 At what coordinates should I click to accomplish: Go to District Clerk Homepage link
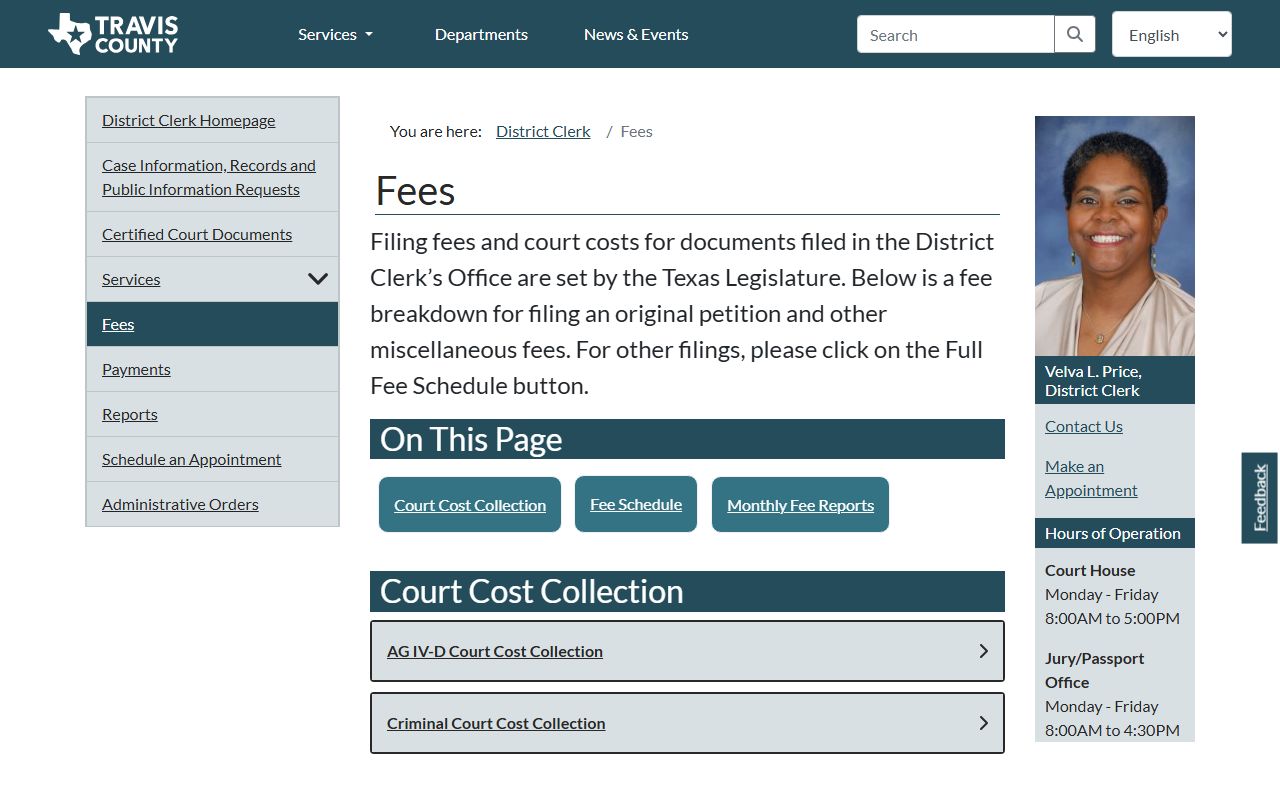coord(188,120)
